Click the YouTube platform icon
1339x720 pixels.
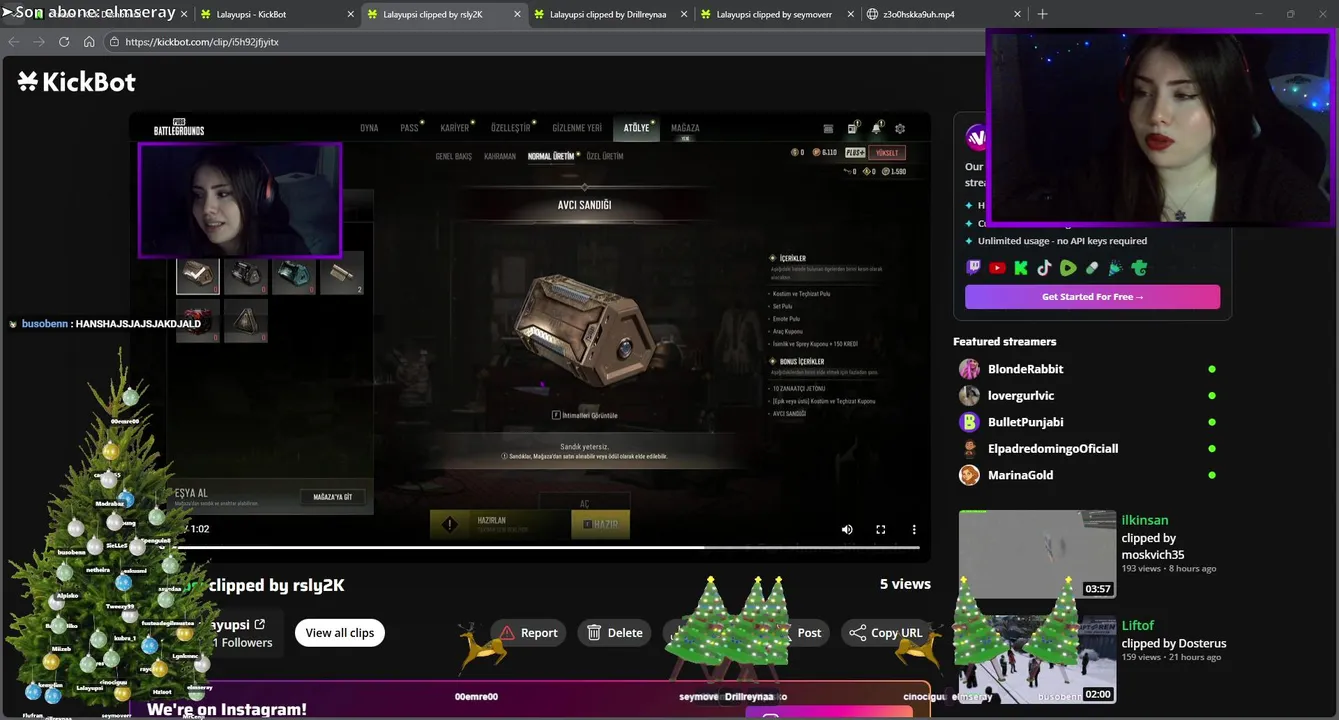tap(997, 268)
